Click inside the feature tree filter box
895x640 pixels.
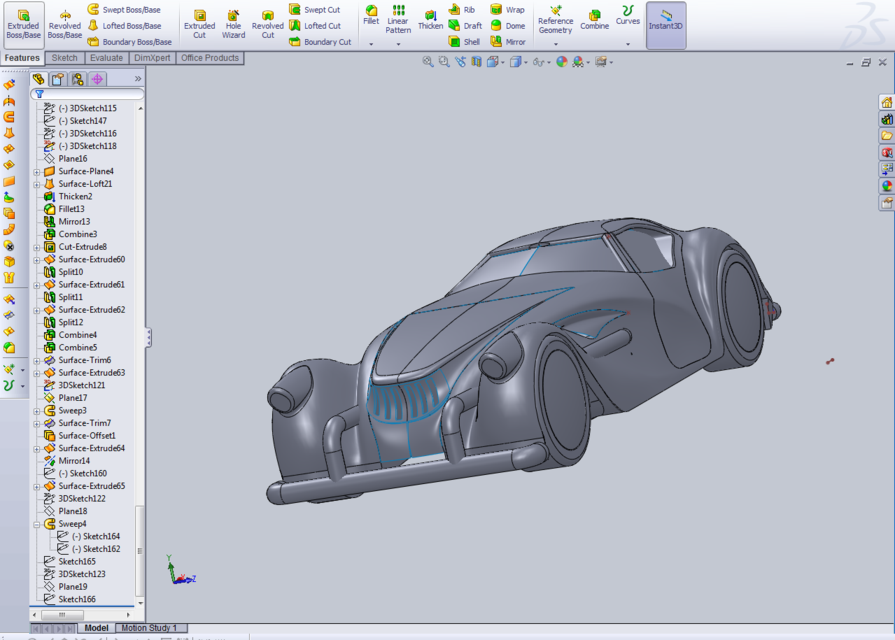95,92
